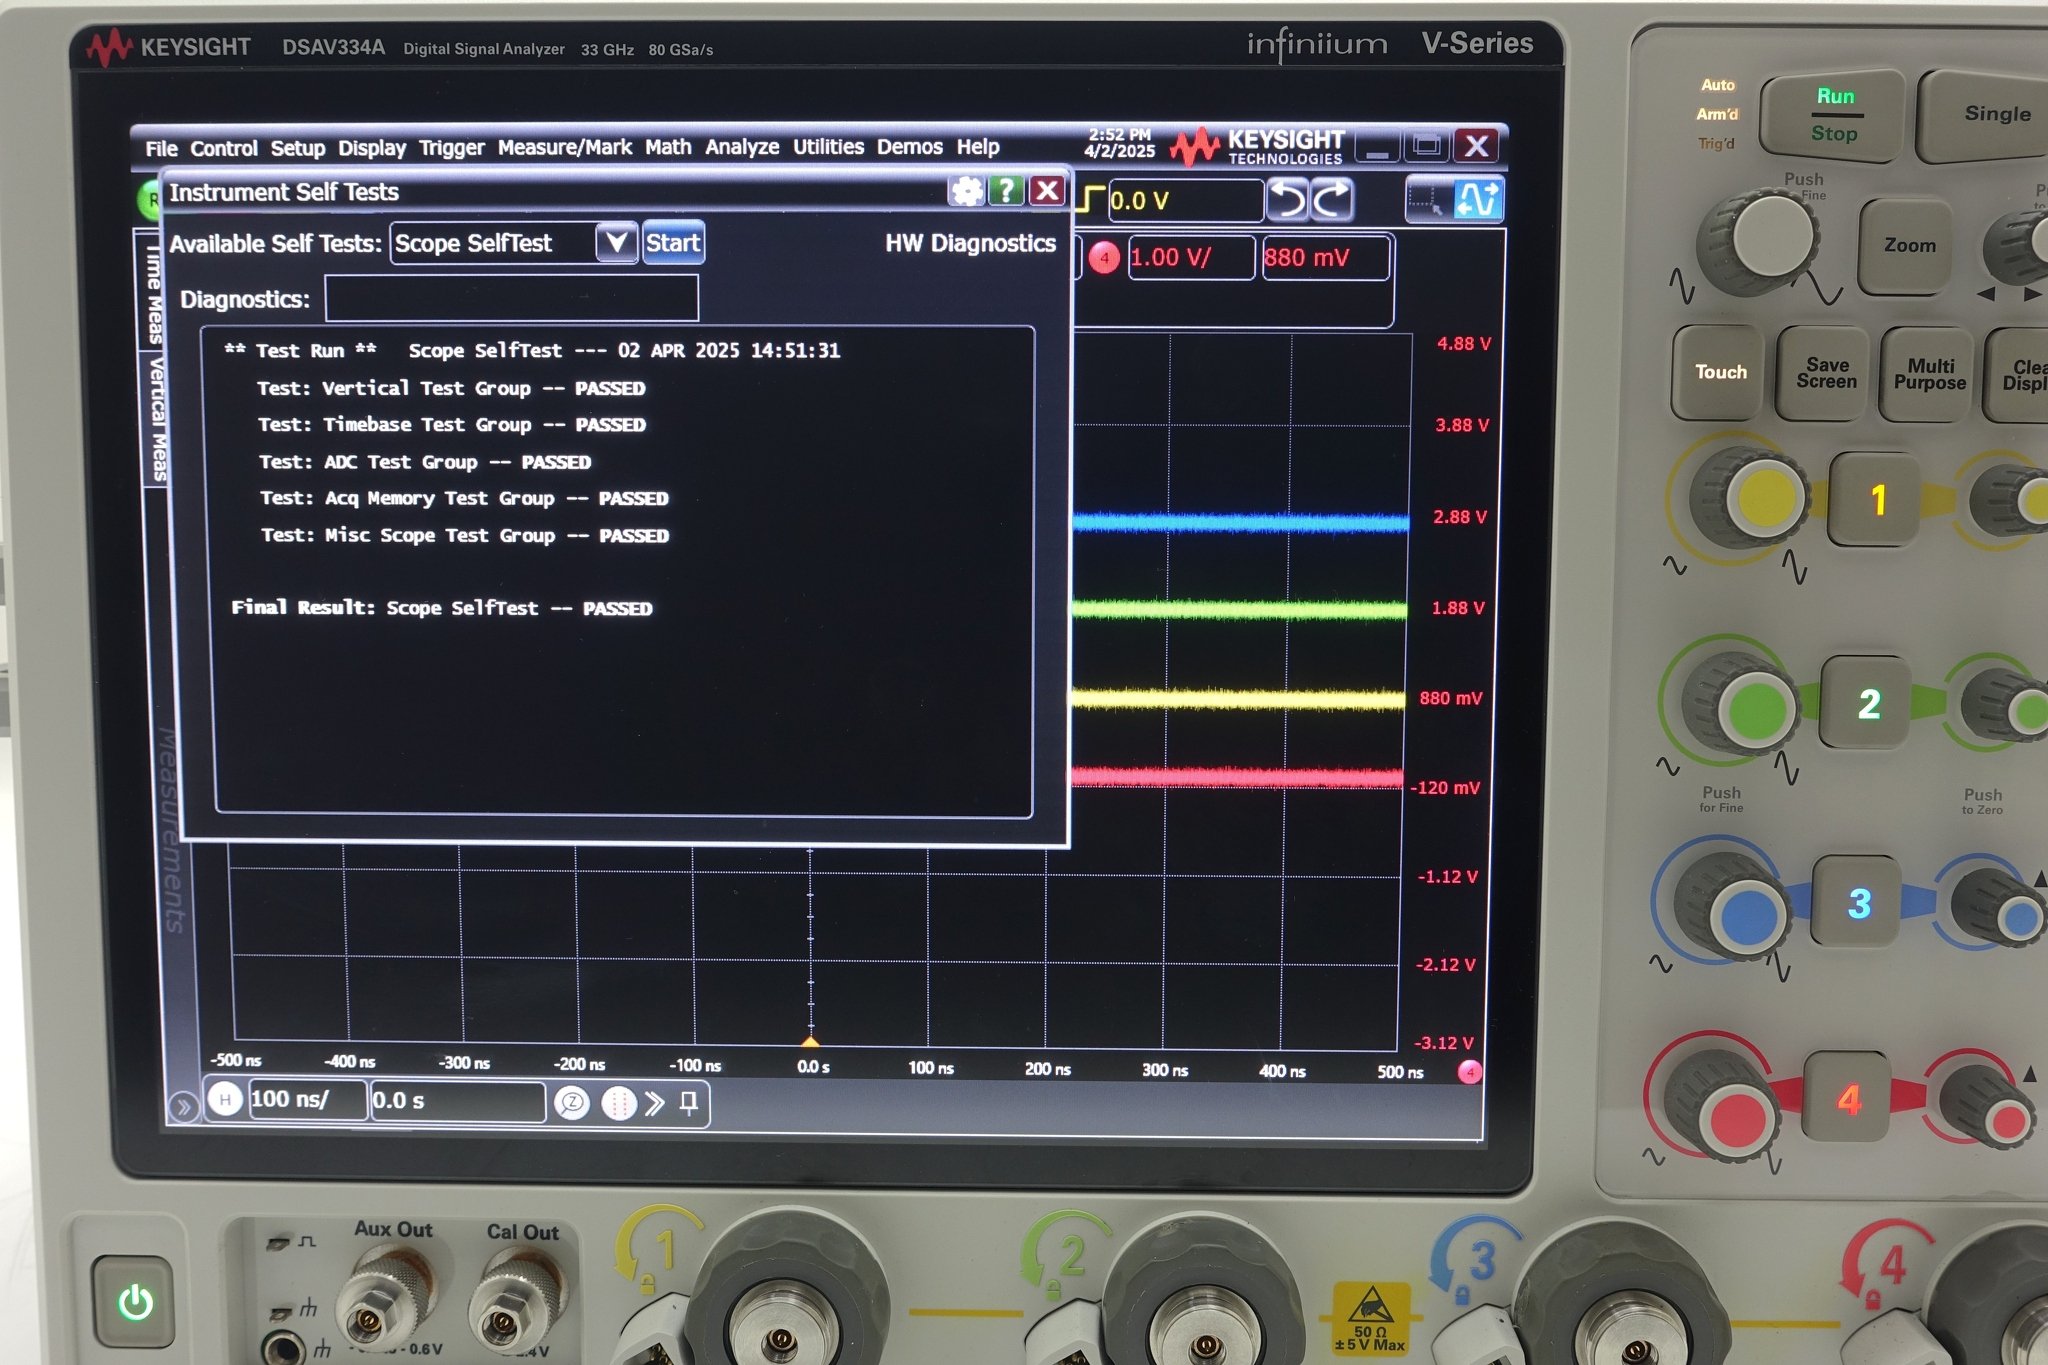Click the Keysight Technologies logo
Screen dimensions: 2048x1365
[1257, 147]
